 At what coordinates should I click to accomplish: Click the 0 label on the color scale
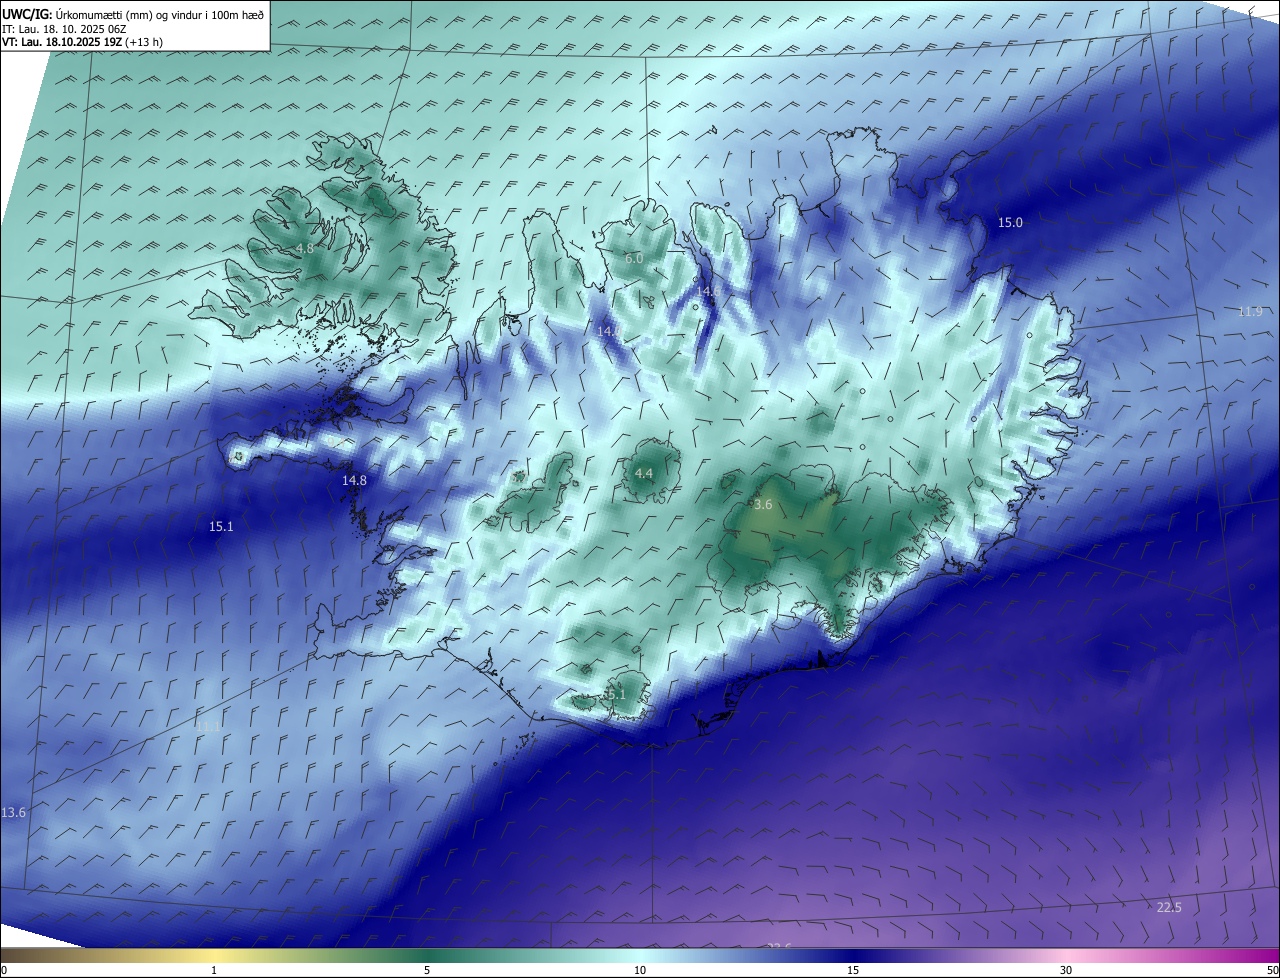(x=4, y=970)
